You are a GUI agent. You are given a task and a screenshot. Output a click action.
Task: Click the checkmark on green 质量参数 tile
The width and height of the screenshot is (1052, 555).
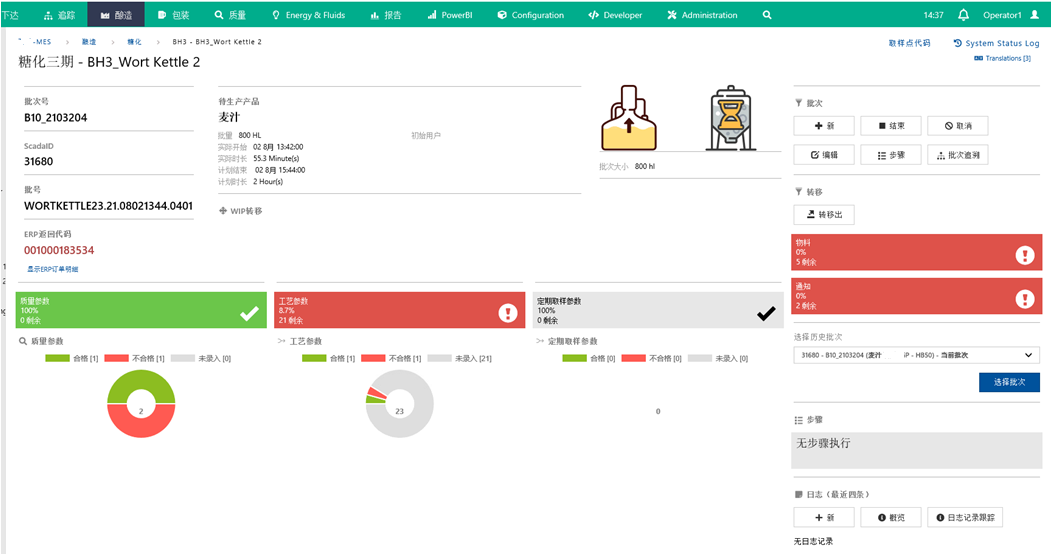(248, 313)
